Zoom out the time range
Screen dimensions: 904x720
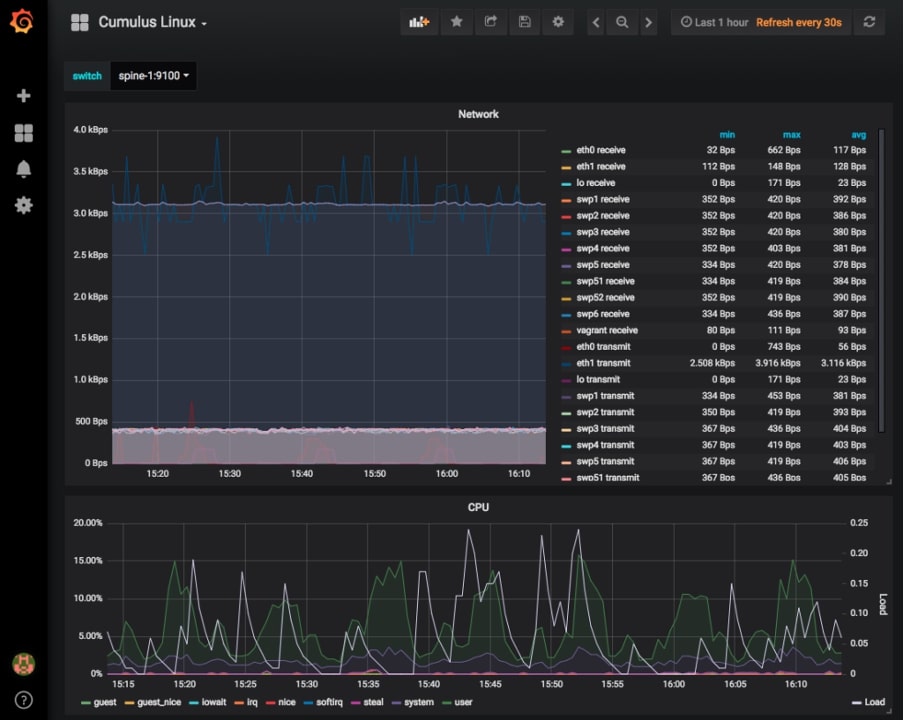pos(622,22)
